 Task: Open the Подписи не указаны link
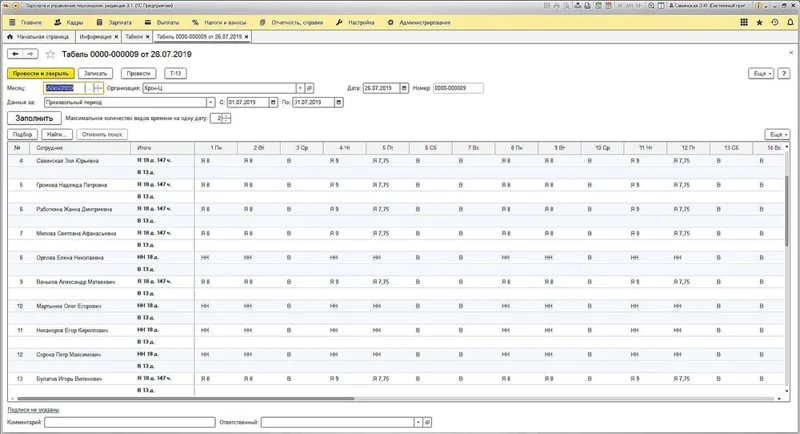tap(33, 410)
